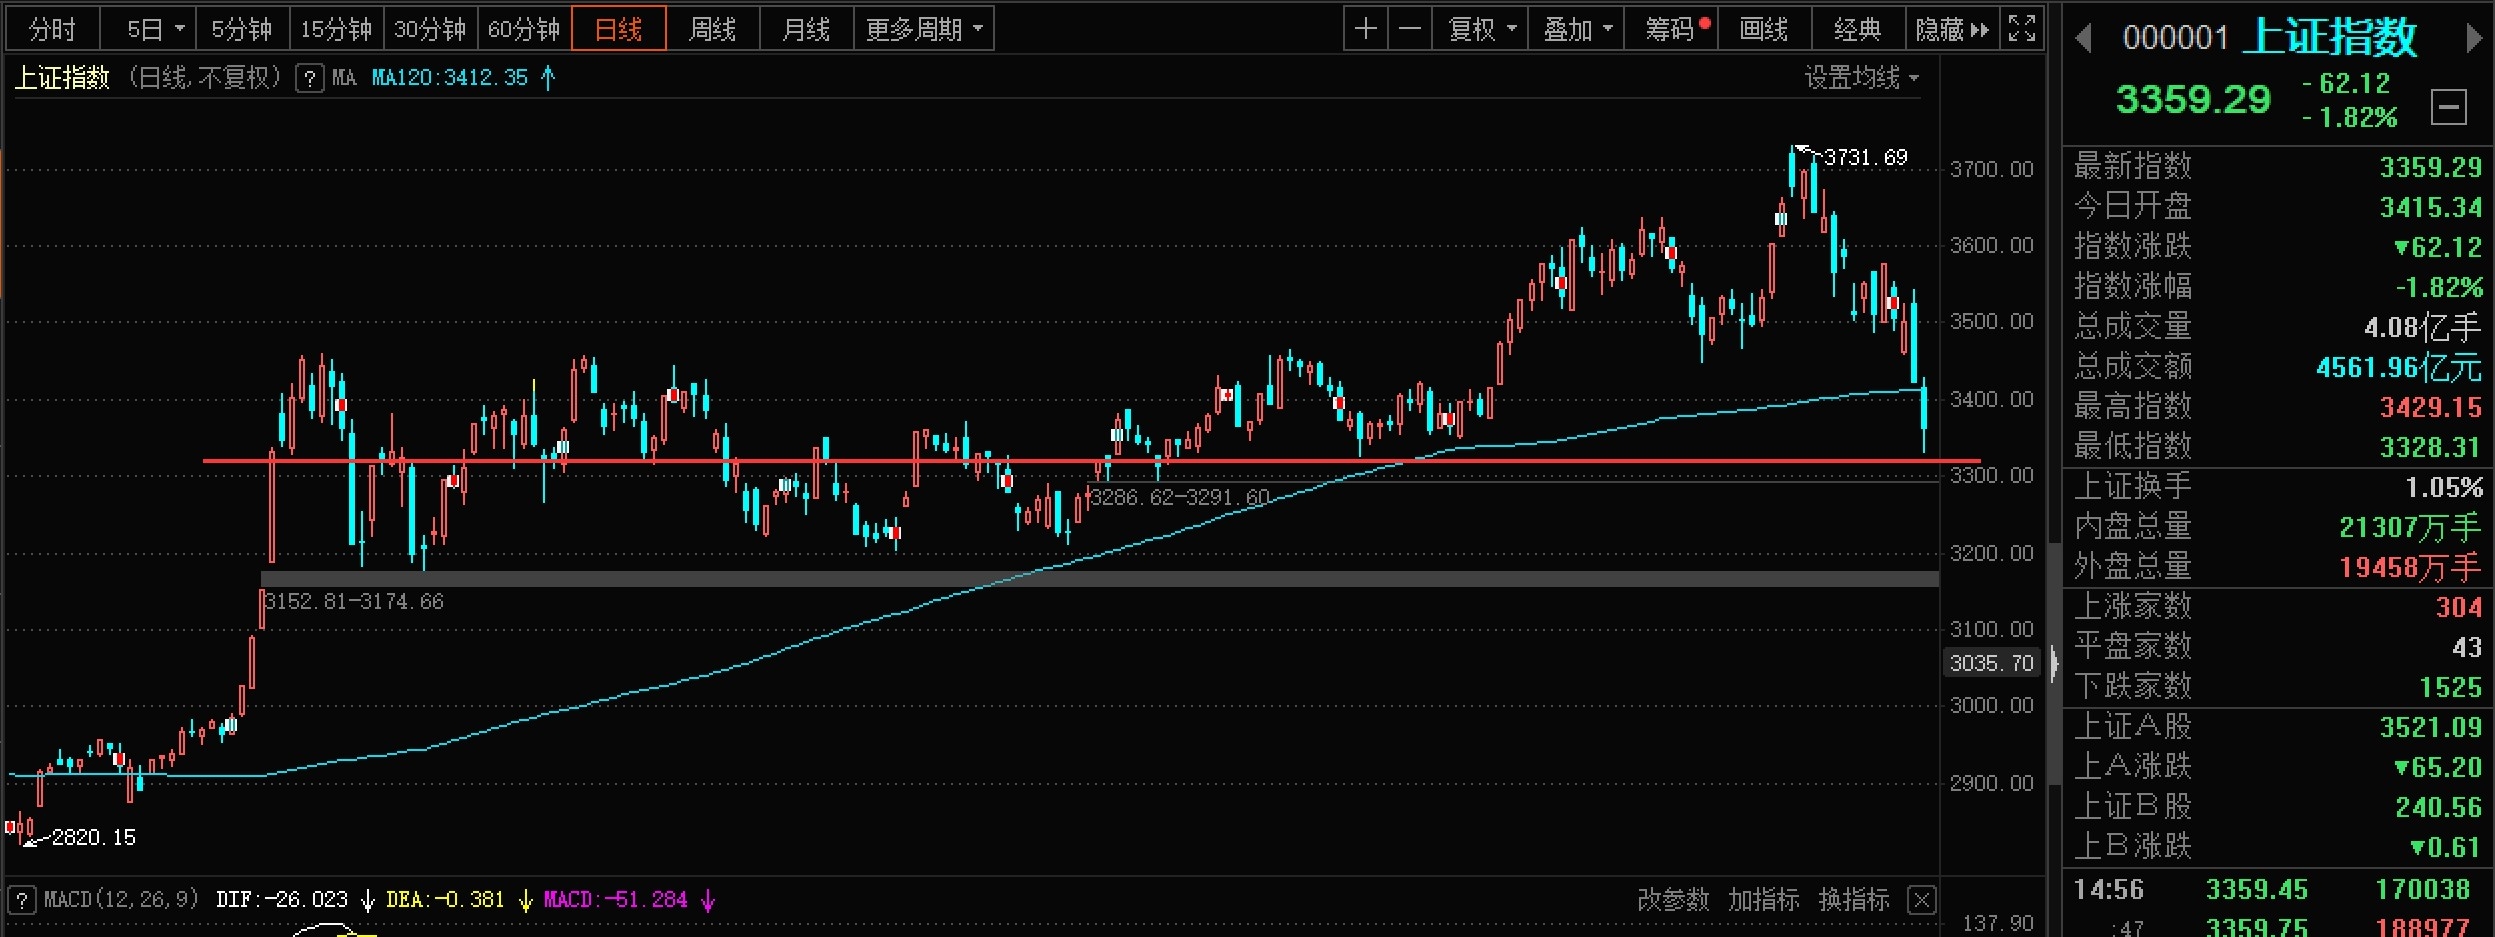This screenshot has height=937, width=2495.
Task: Switch to the 60分钟 period tab
Action: click(x=524, y=29)
